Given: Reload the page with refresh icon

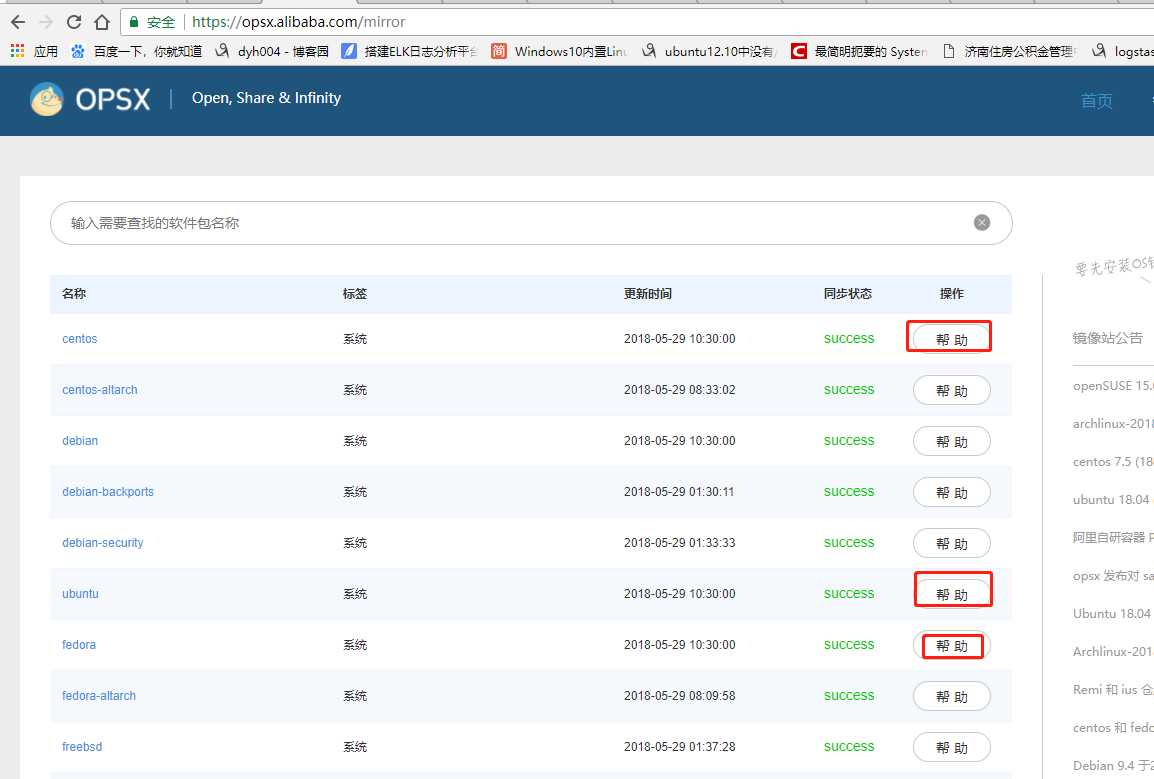Looking at the screenshot, I should (74, 22).
